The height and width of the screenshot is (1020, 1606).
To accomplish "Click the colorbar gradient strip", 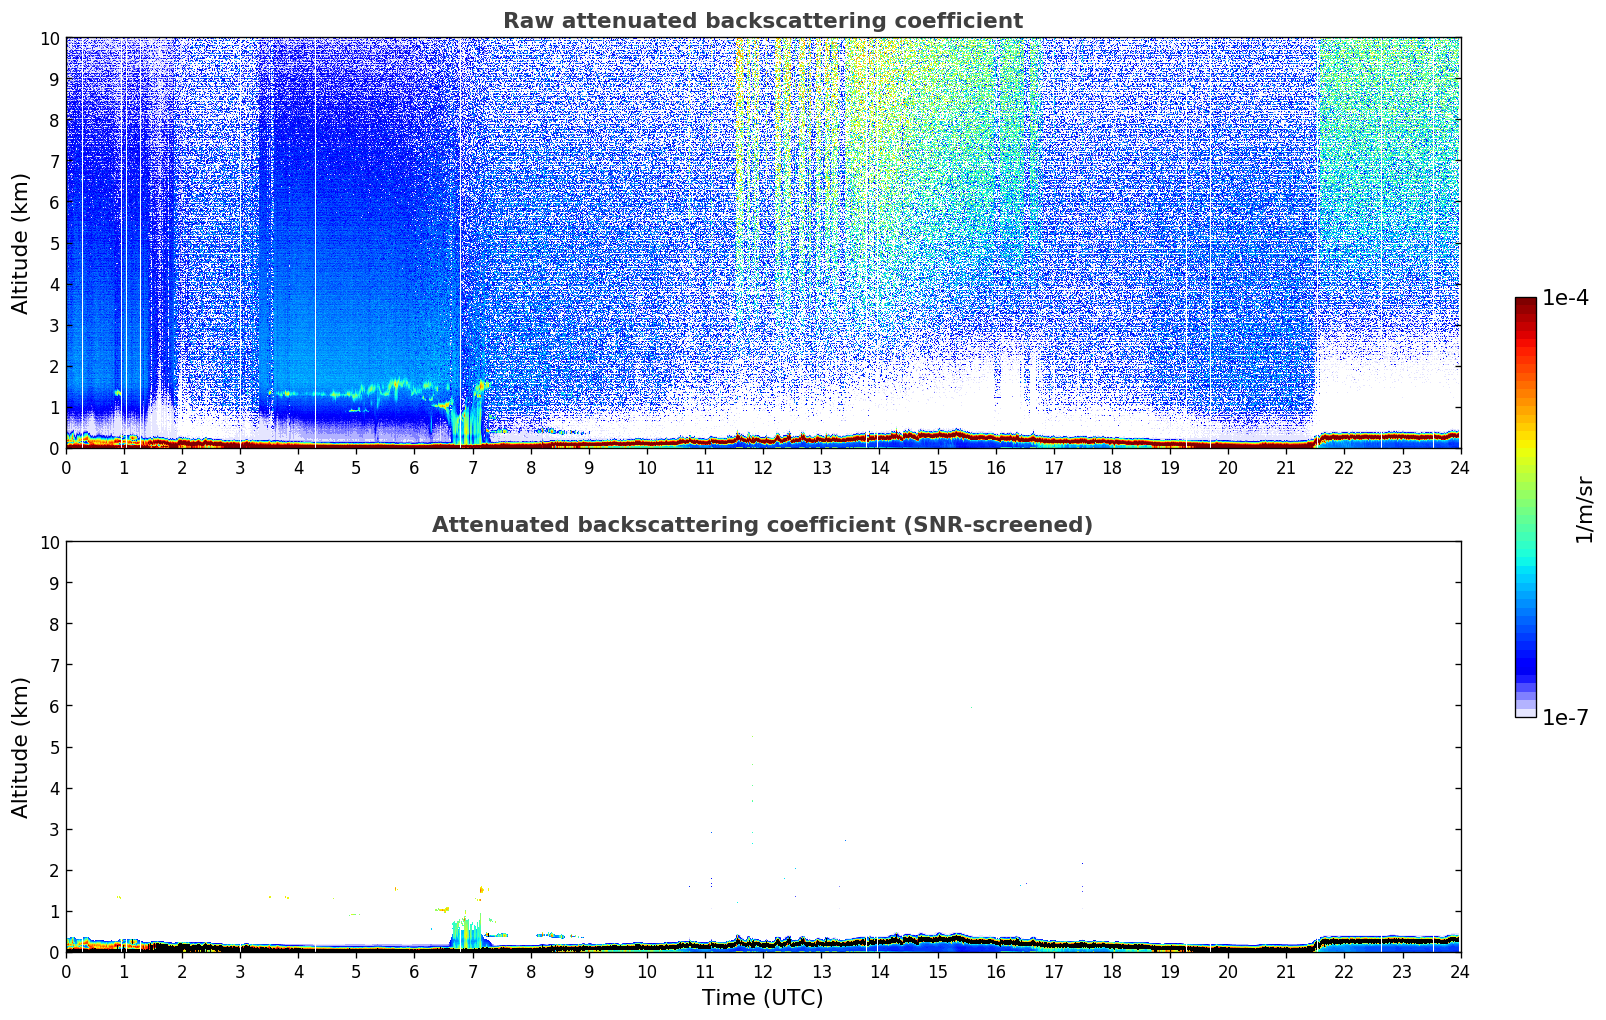I will (1525, 507).
